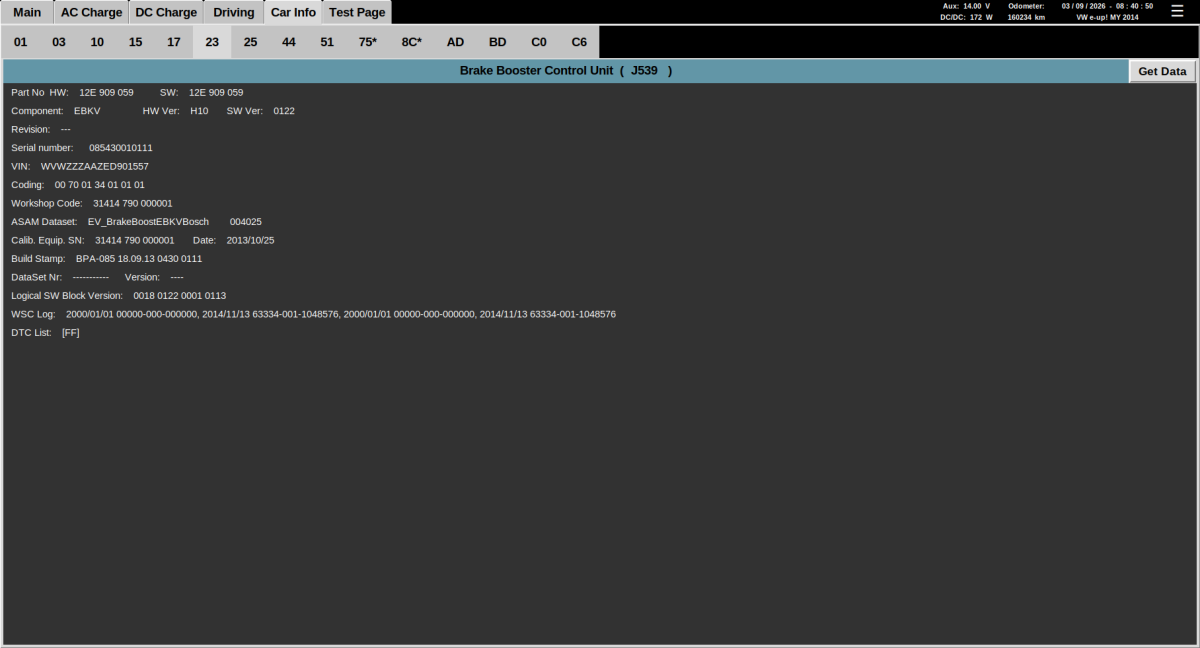Select control unit 03 tab

click(59, 42)
